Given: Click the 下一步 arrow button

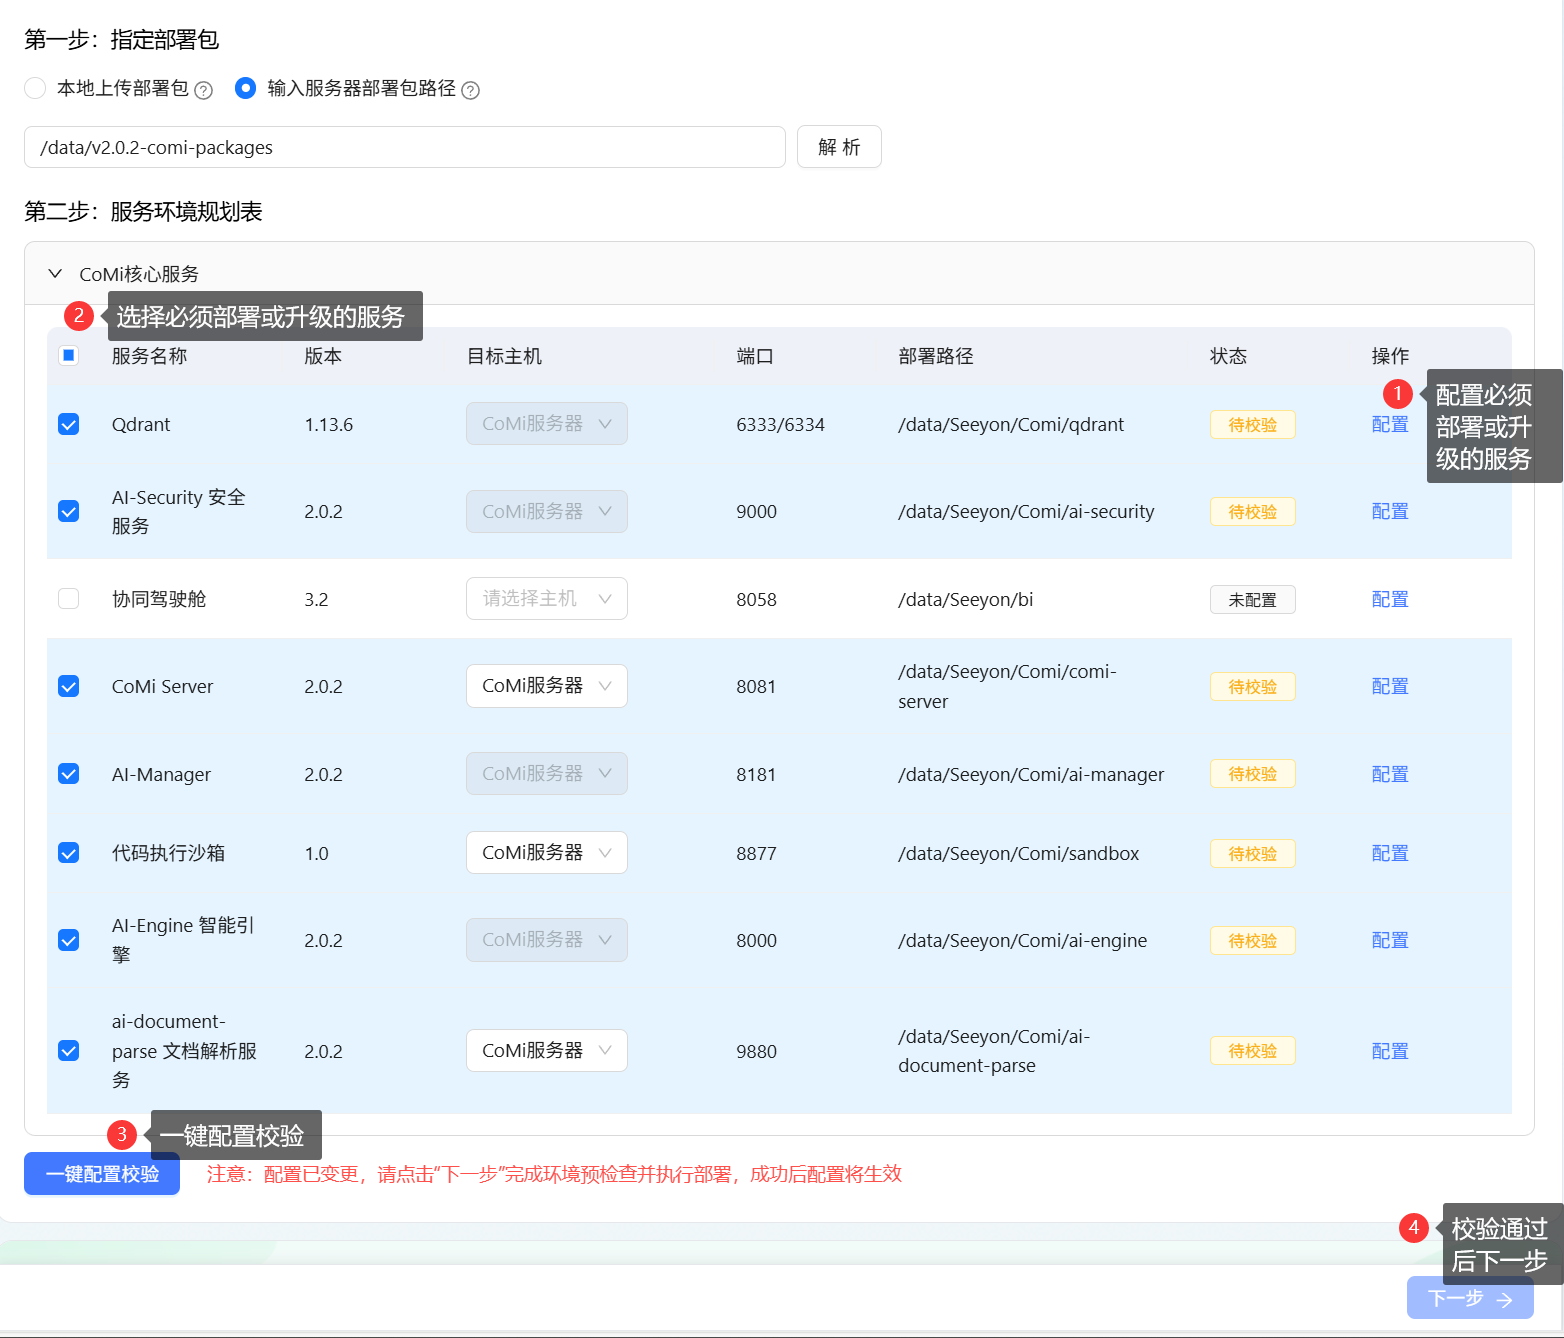Looking at the screenshot, I should [x=1469, y=1298].
